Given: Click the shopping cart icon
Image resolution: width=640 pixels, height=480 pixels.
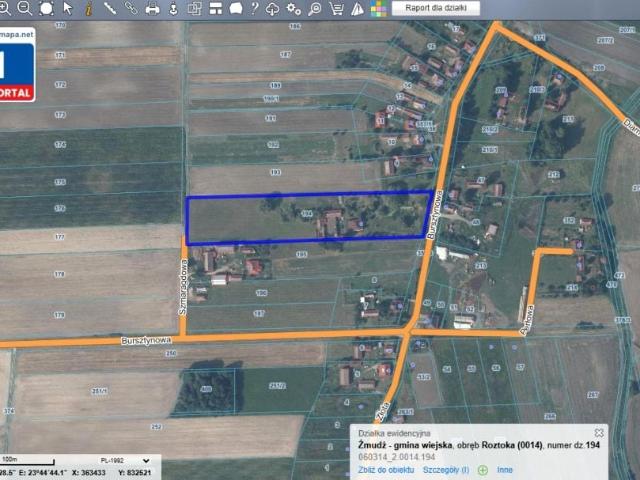Looking at the screenshot, I should 336,8.
